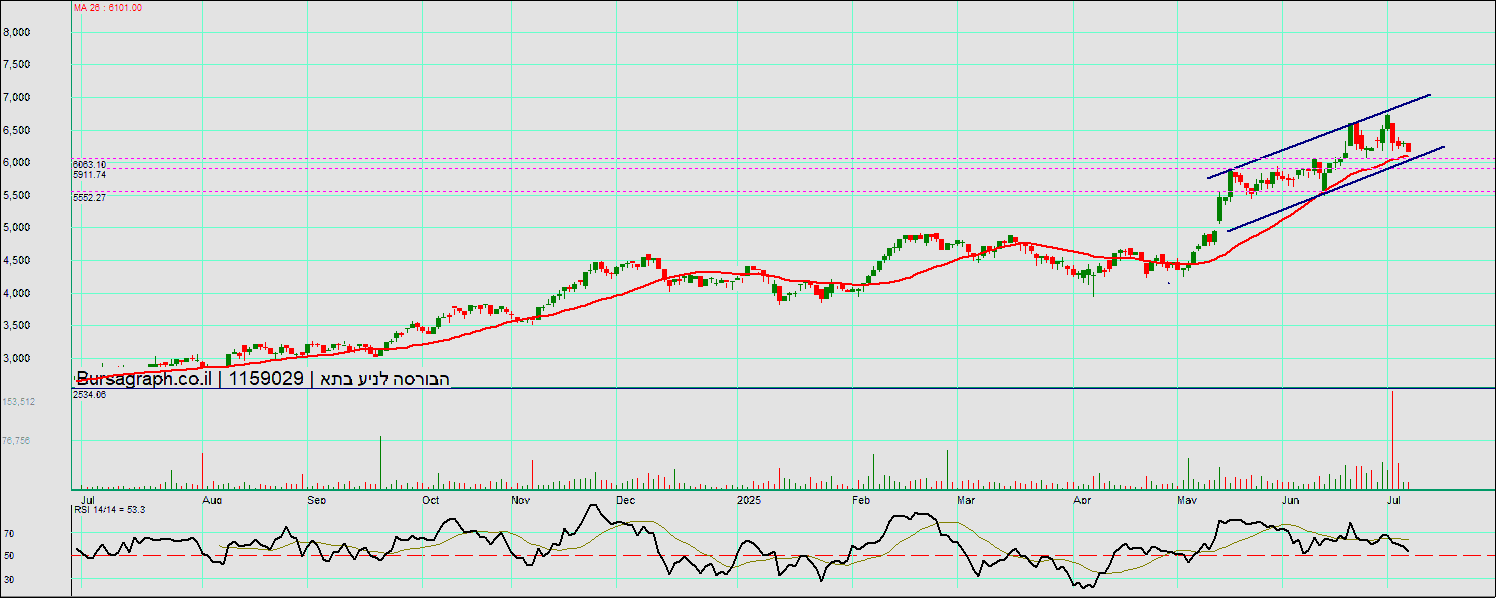This screenshot has height=598, width=1496.
Task: Click the MA 26 indicator label
Action: point(108,8)
